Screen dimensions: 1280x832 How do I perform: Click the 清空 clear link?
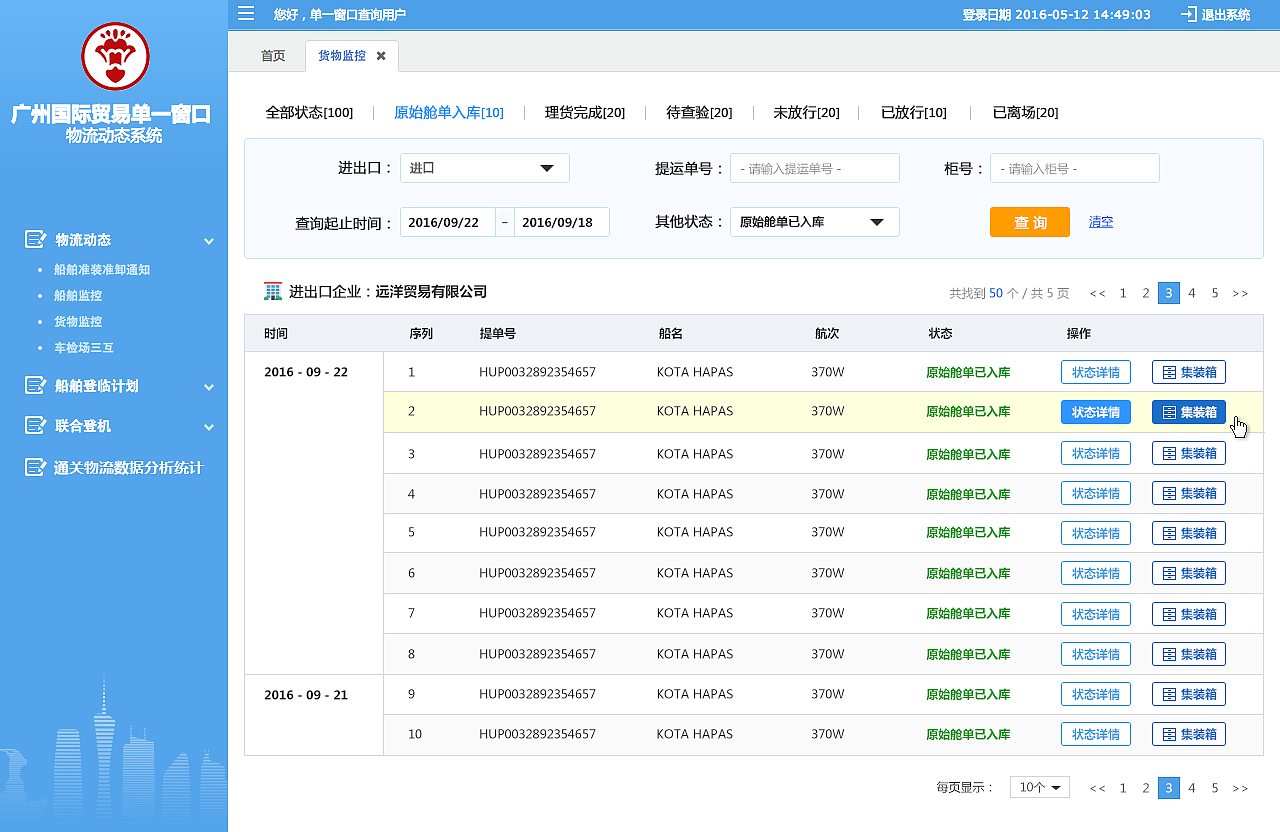(1101, 221)
